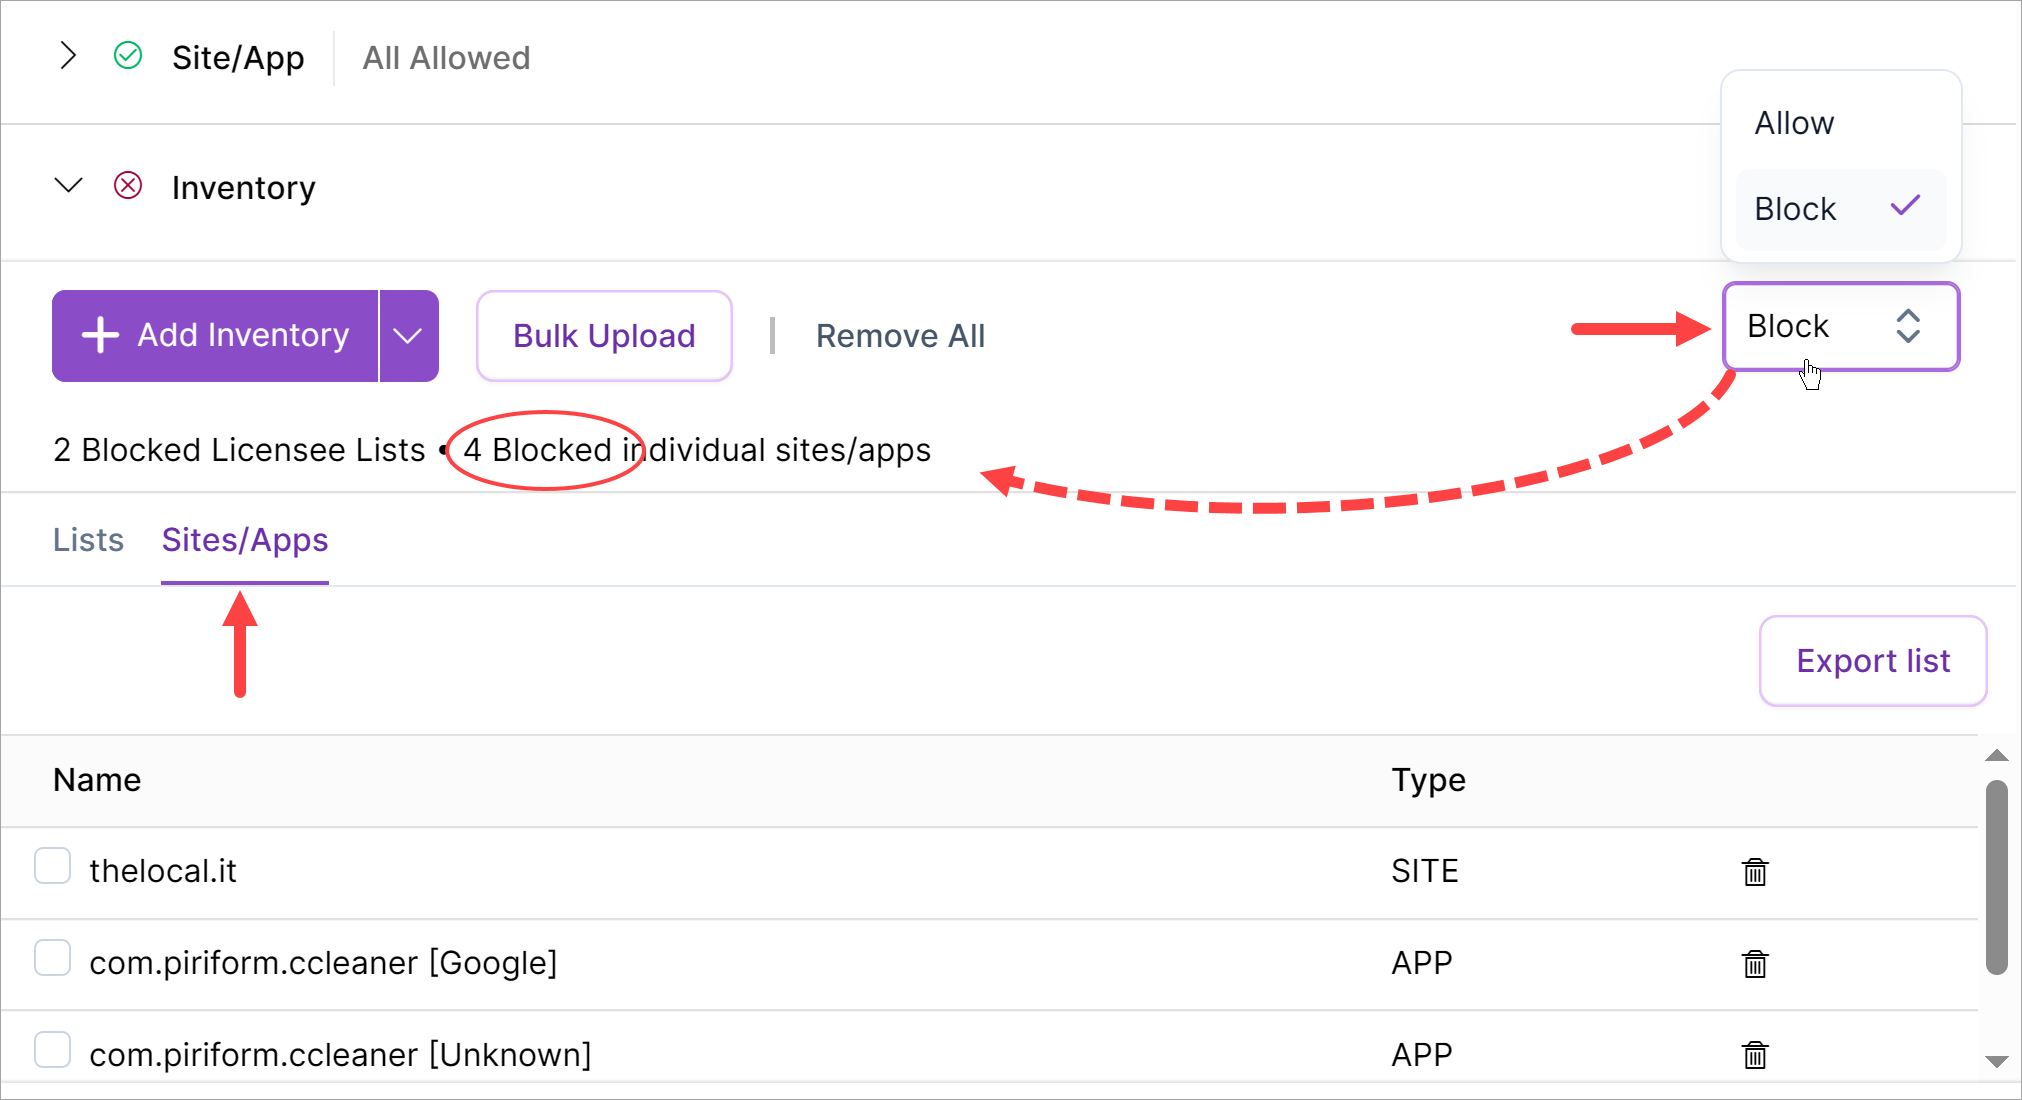The image size is (2022, 1100).
Task: Click the vertical scrollbar thumb
Action: pos(1996,876)
